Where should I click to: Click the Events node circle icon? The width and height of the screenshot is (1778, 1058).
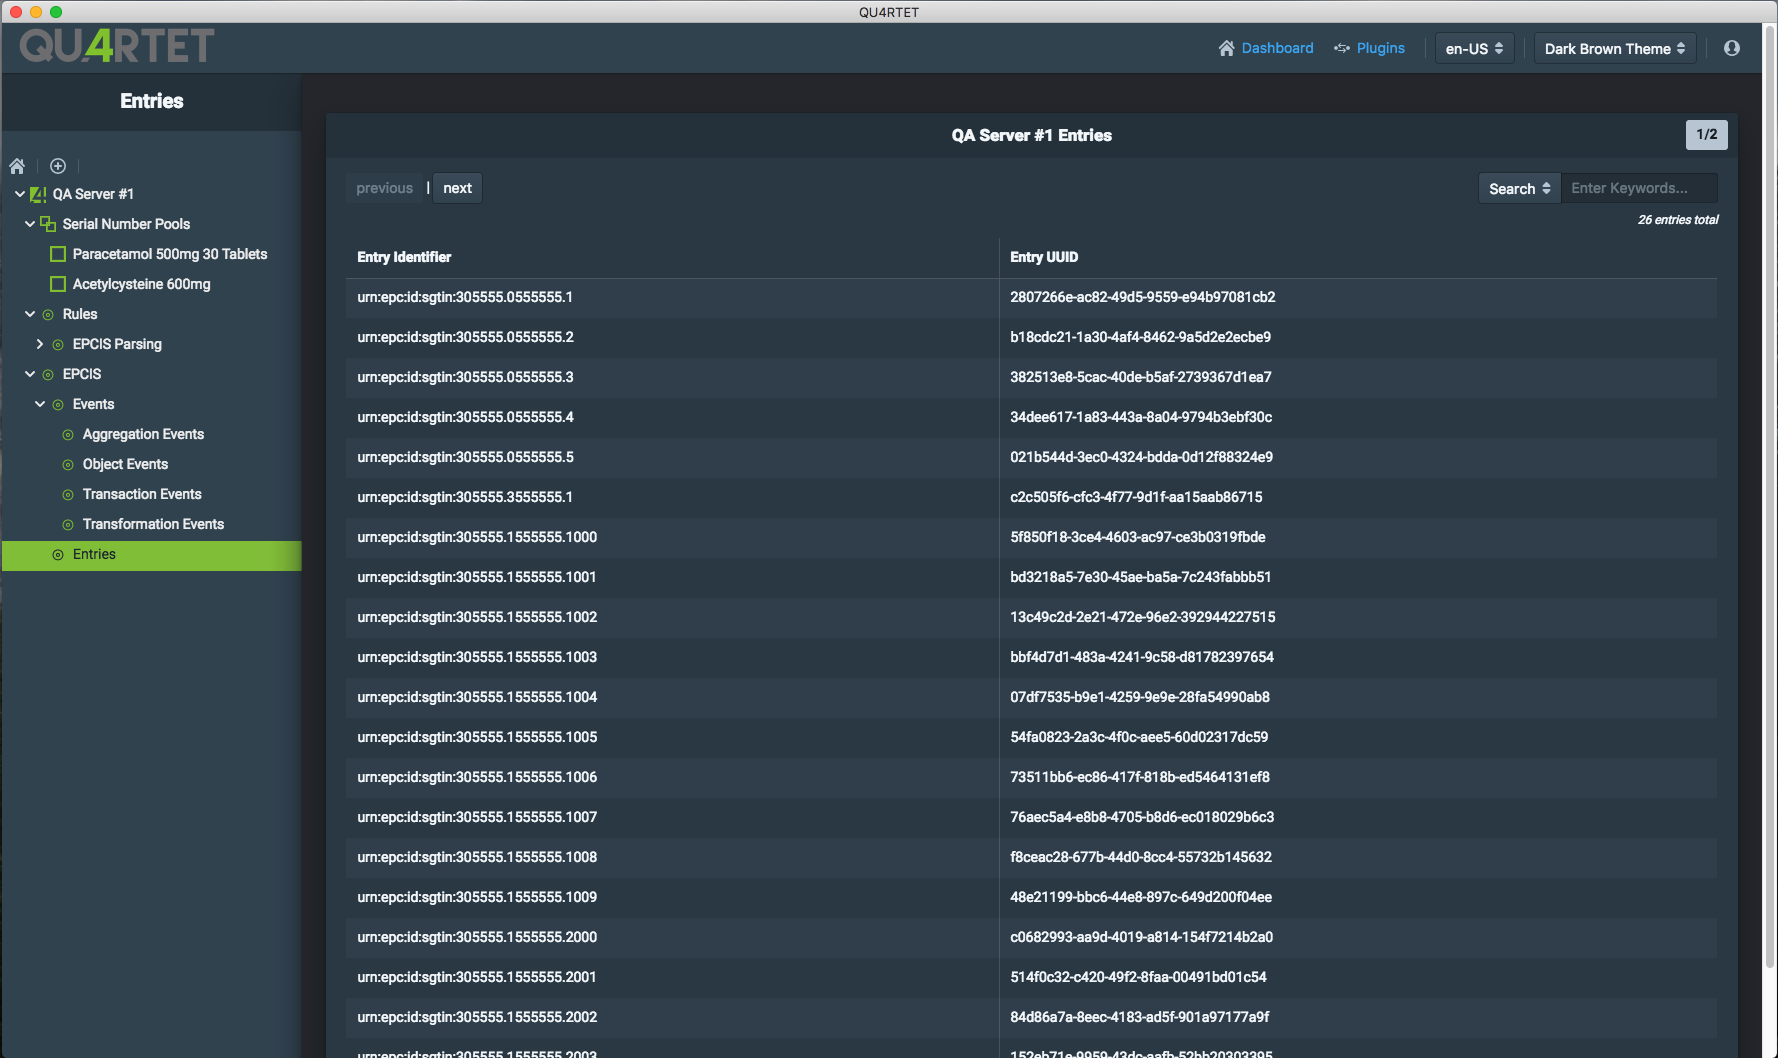[x=58, y=404]
